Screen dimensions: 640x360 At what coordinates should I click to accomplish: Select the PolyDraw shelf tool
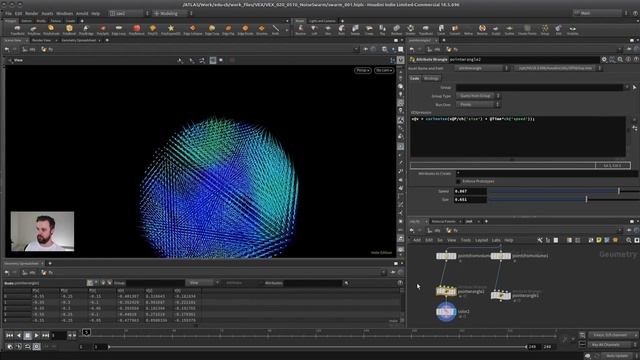point(34,29)
